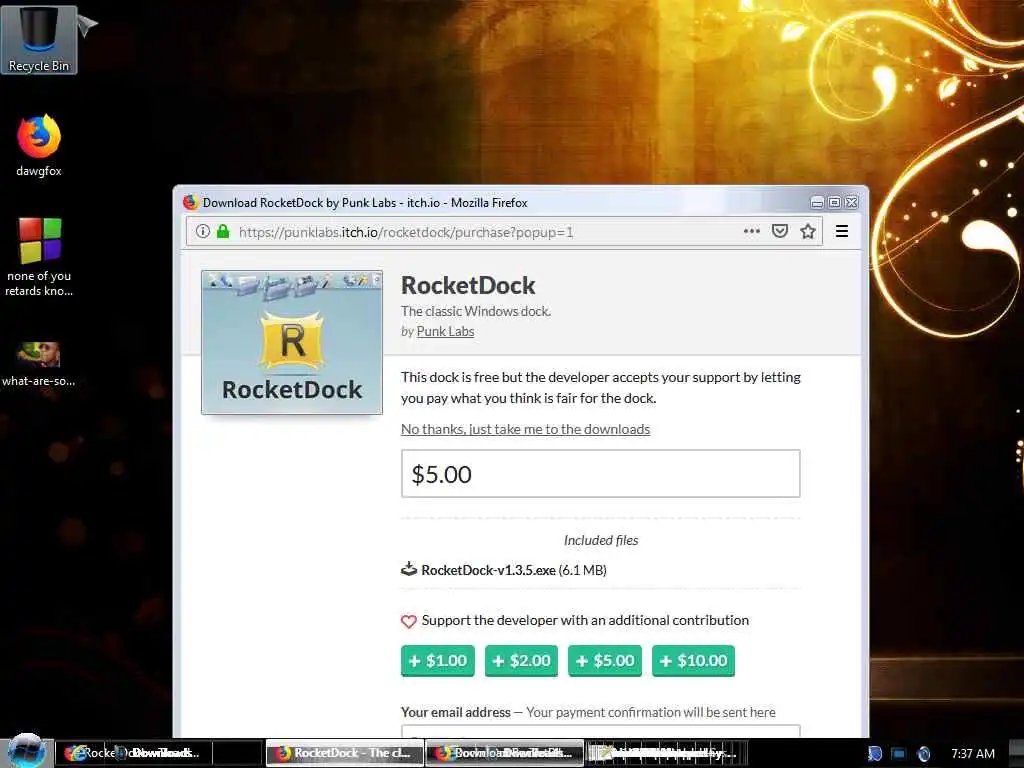
Task: Click the URL in the address bar
Action: point(406,232)
